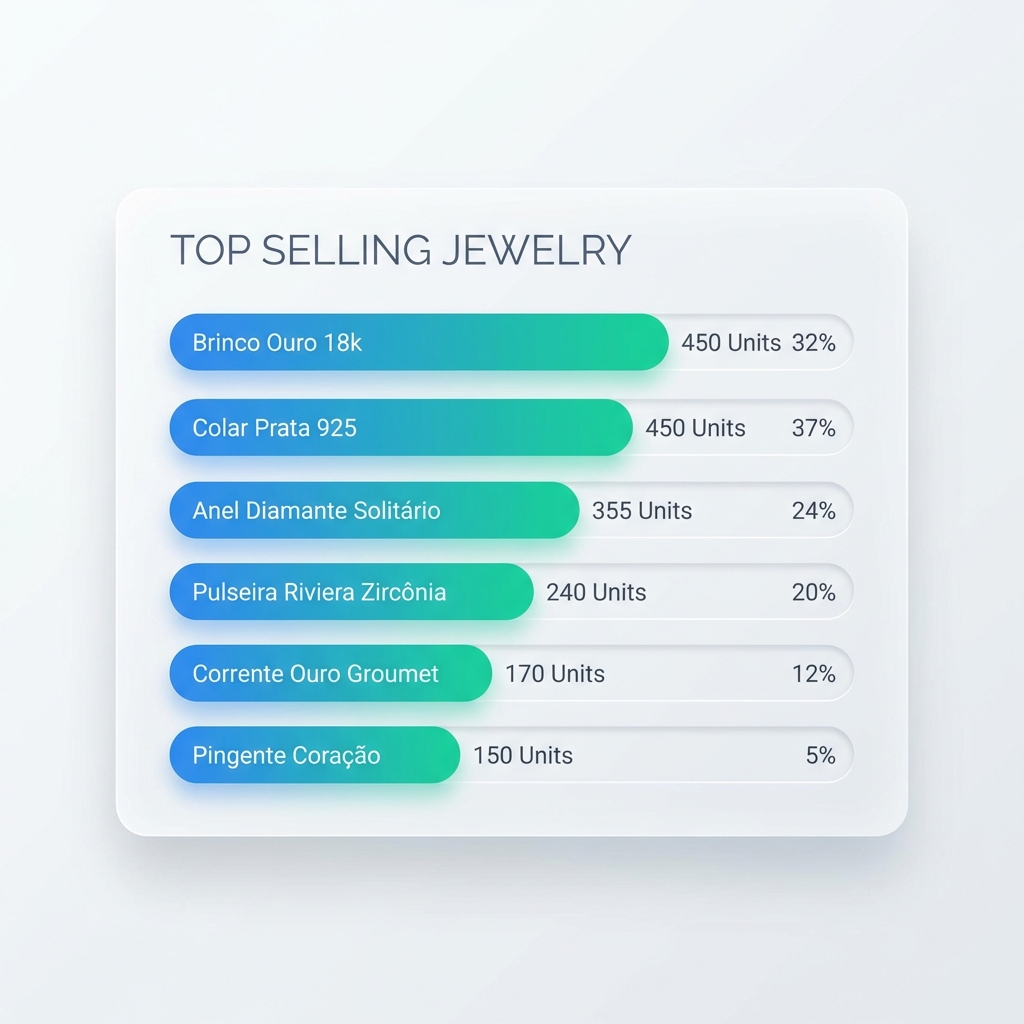
Task: Click the Pingente Coração label
Action: pyautogui.click(x=286, y=755)
